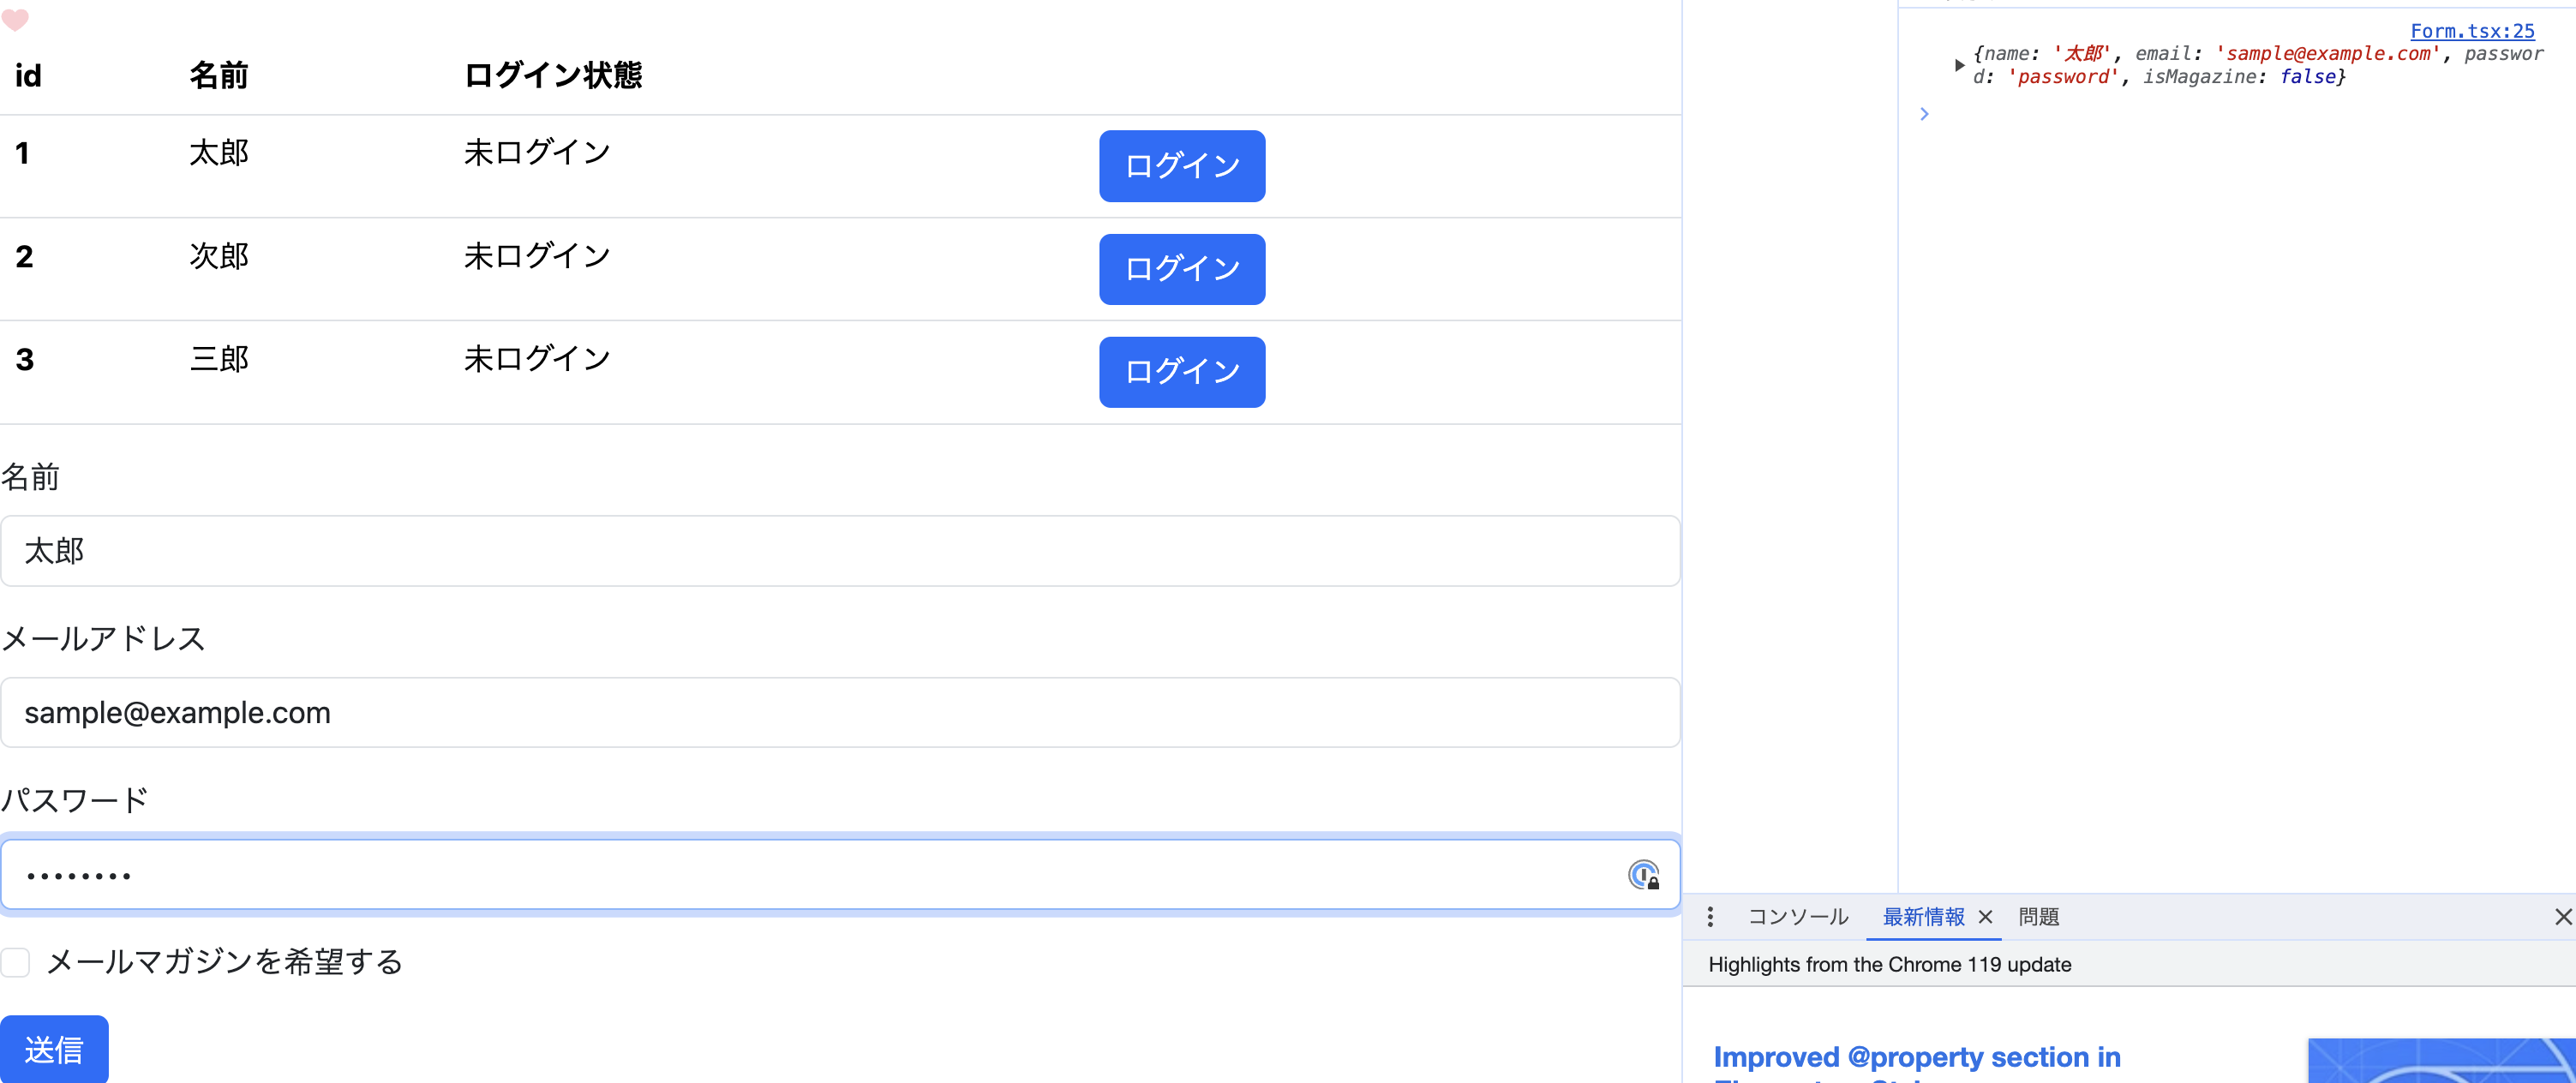The height and width of the screenshot is (1083, 2576).
Task: Select the 最新情報 drawer tab
Action: (1923, 916)
